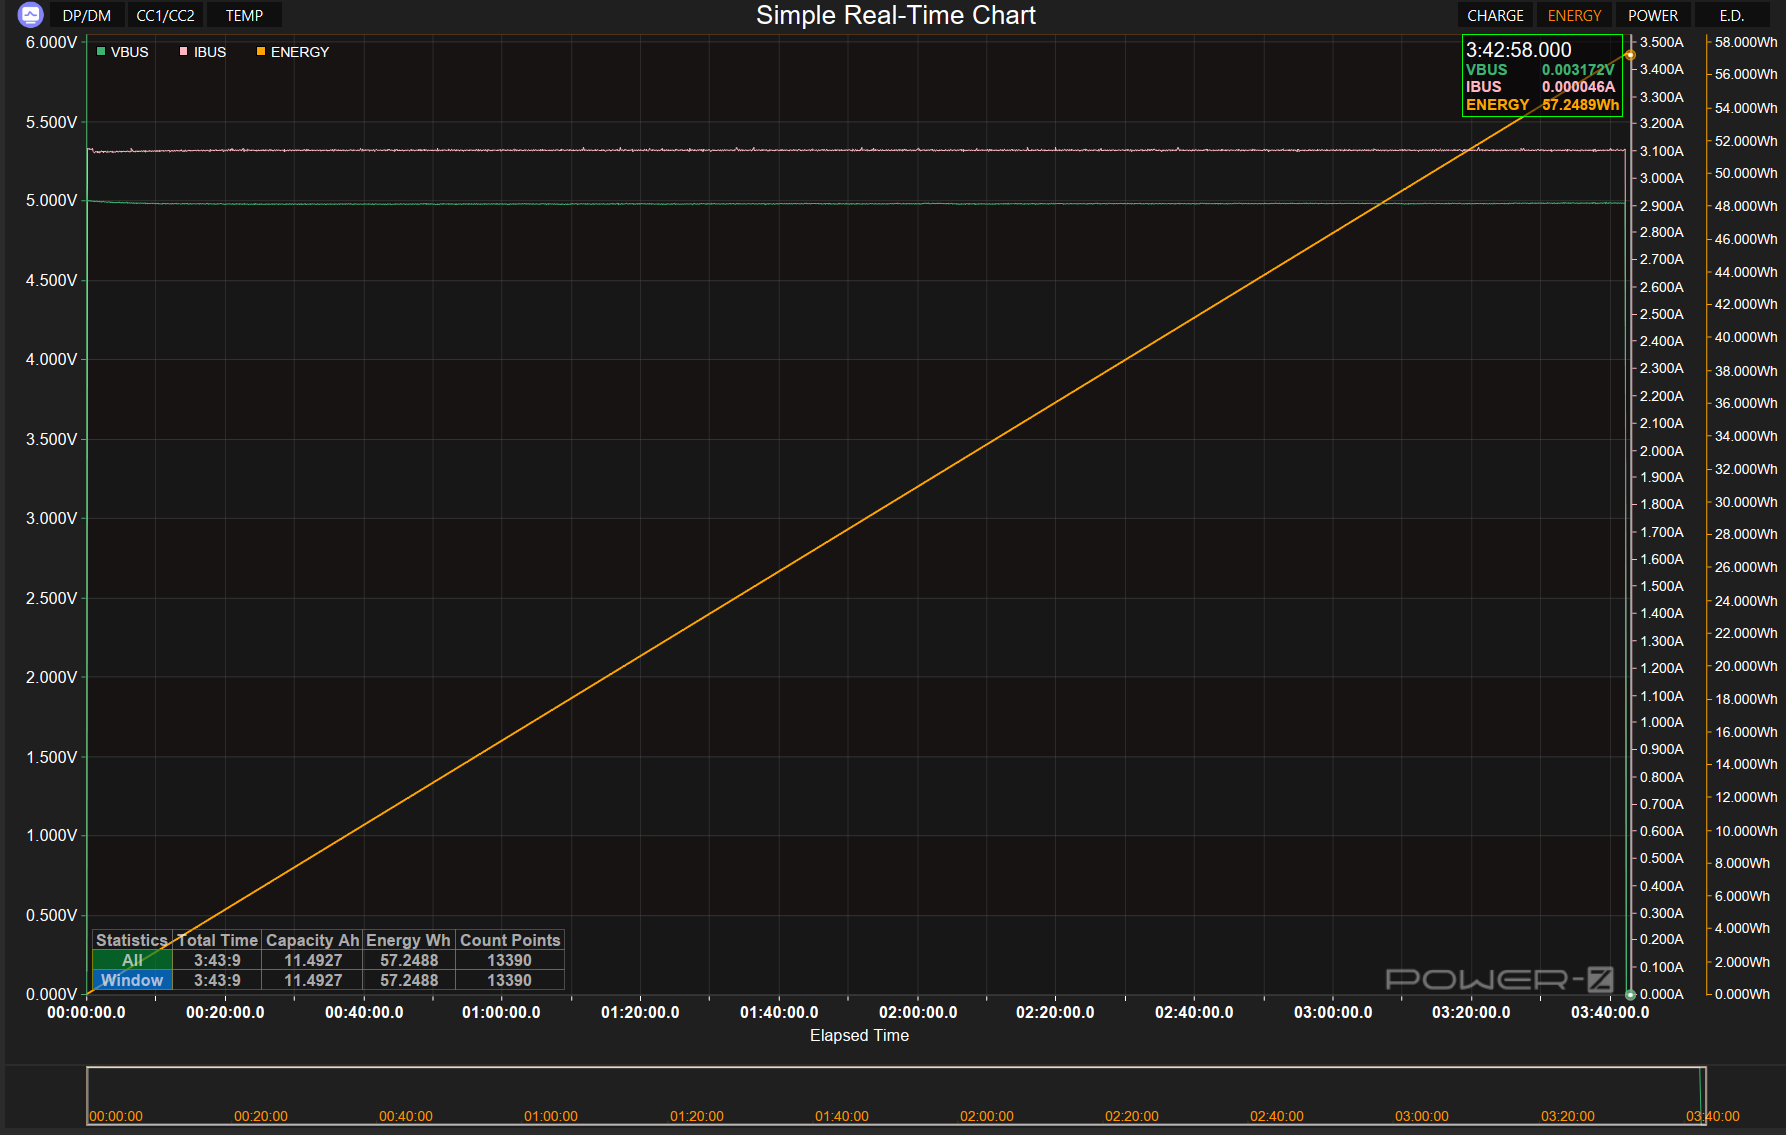Select the All row in Statistics table

[132, 960]
